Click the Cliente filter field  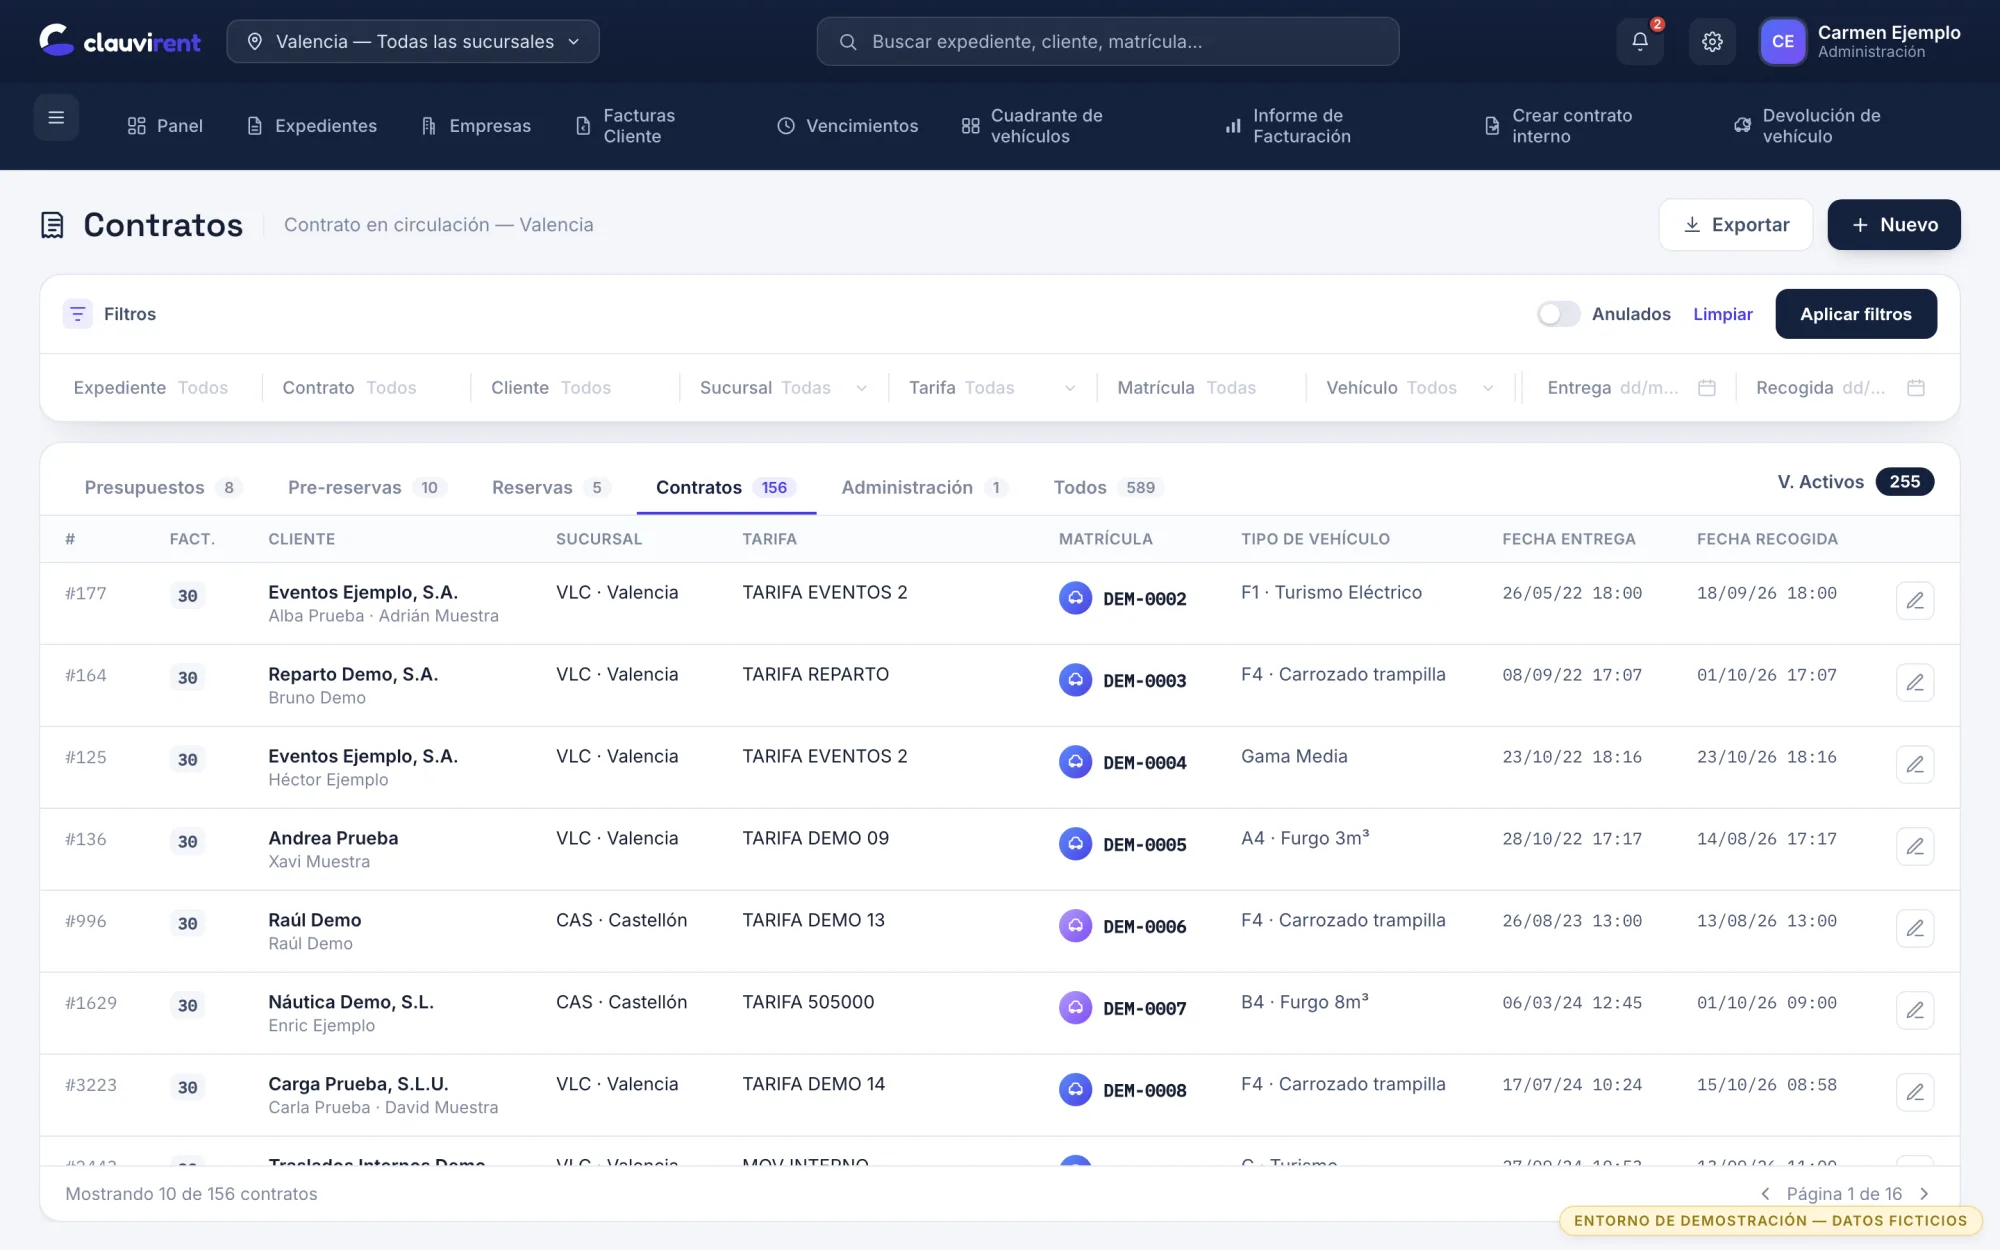pos(575,388)
